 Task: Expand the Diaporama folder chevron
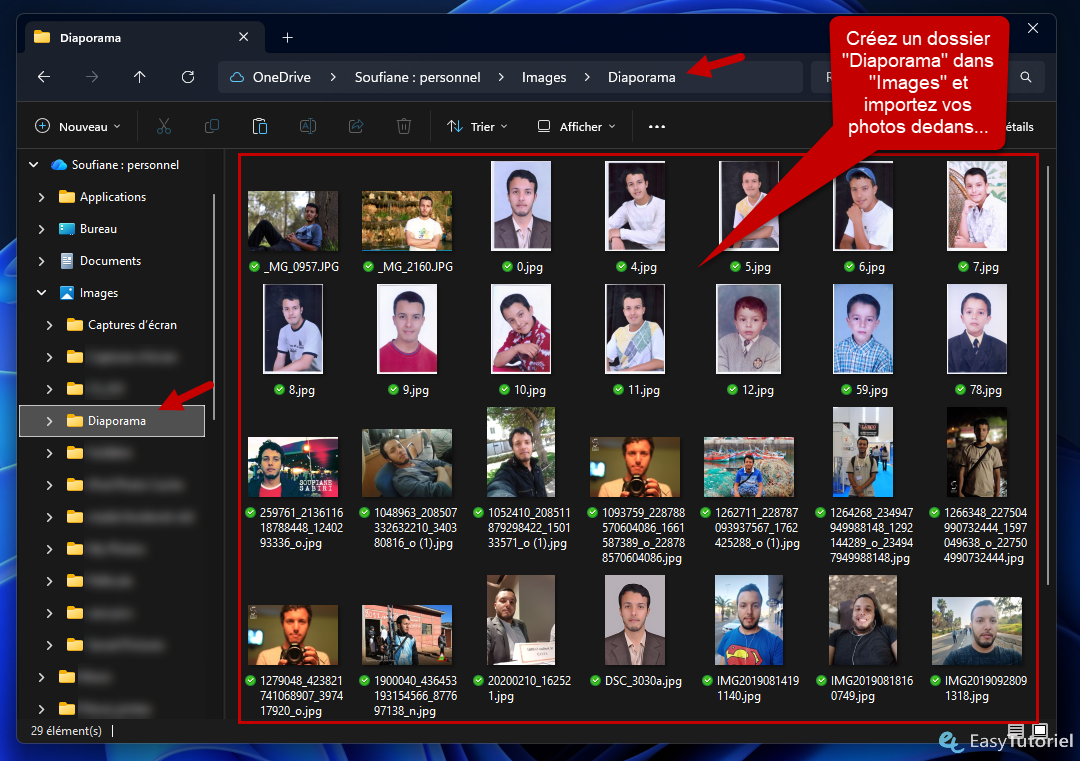[x=50, y=421]
